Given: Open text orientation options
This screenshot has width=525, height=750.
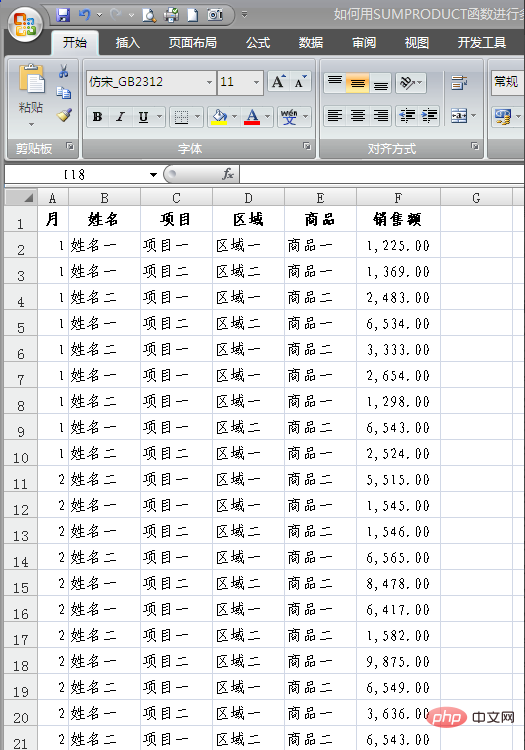Looking at the screenshot, I should 410,83.
